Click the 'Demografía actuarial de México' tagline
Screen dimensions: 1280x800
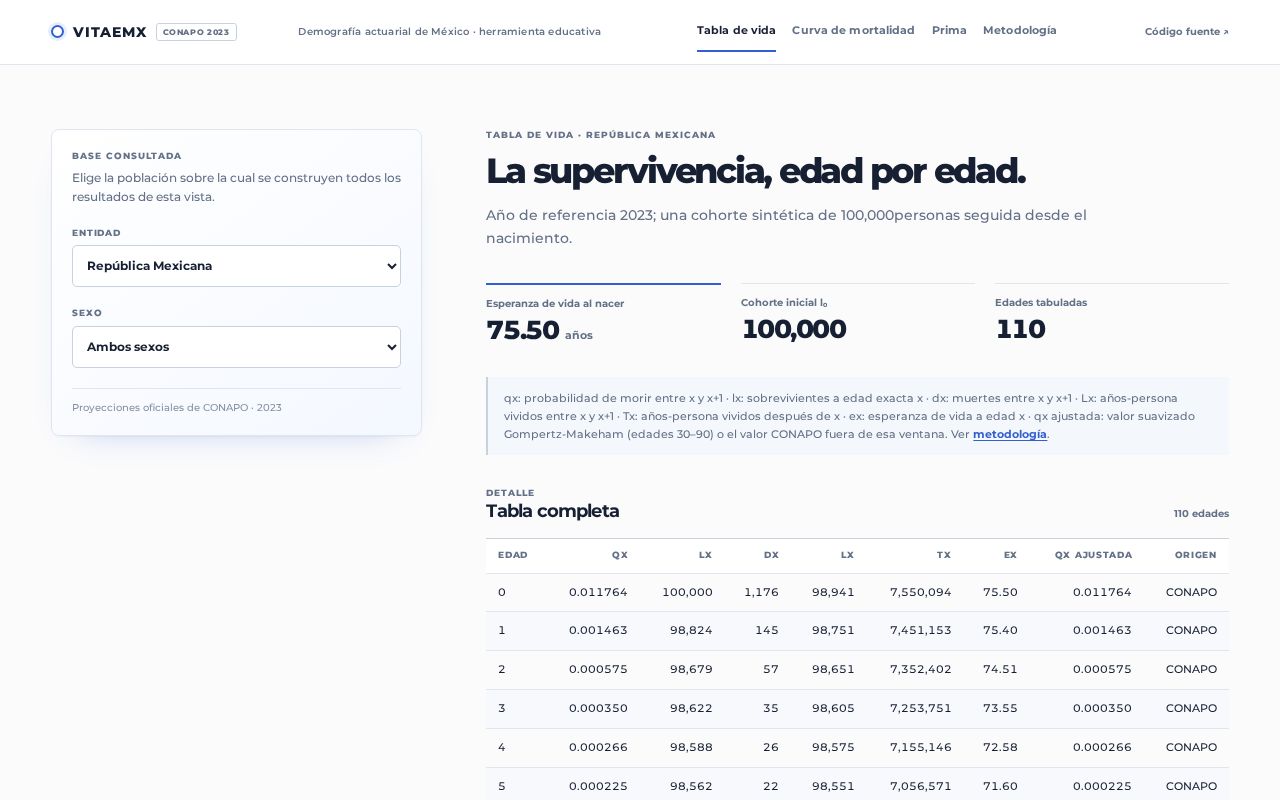[384, 32]
